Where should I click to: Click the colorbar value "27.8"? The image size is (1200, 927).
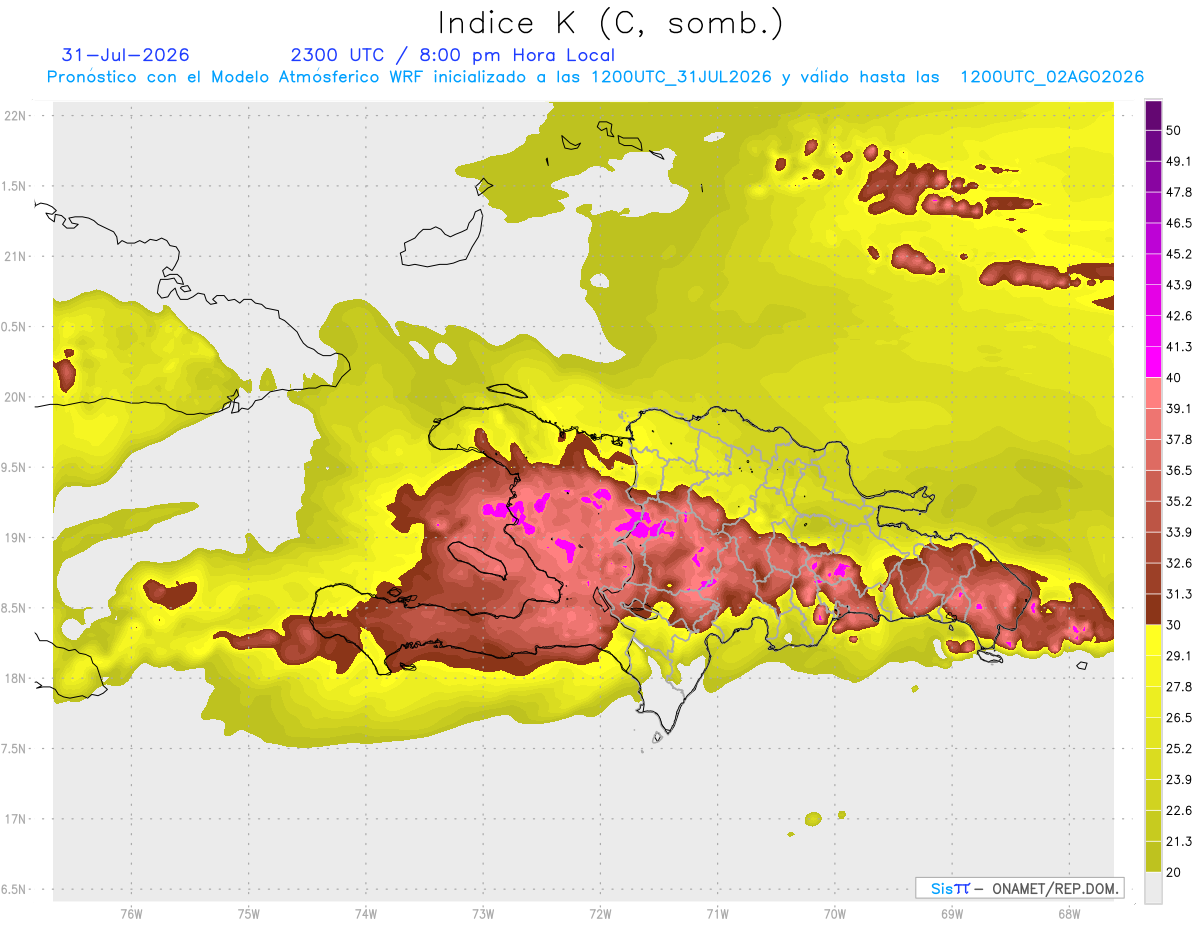pos(1178,687)
